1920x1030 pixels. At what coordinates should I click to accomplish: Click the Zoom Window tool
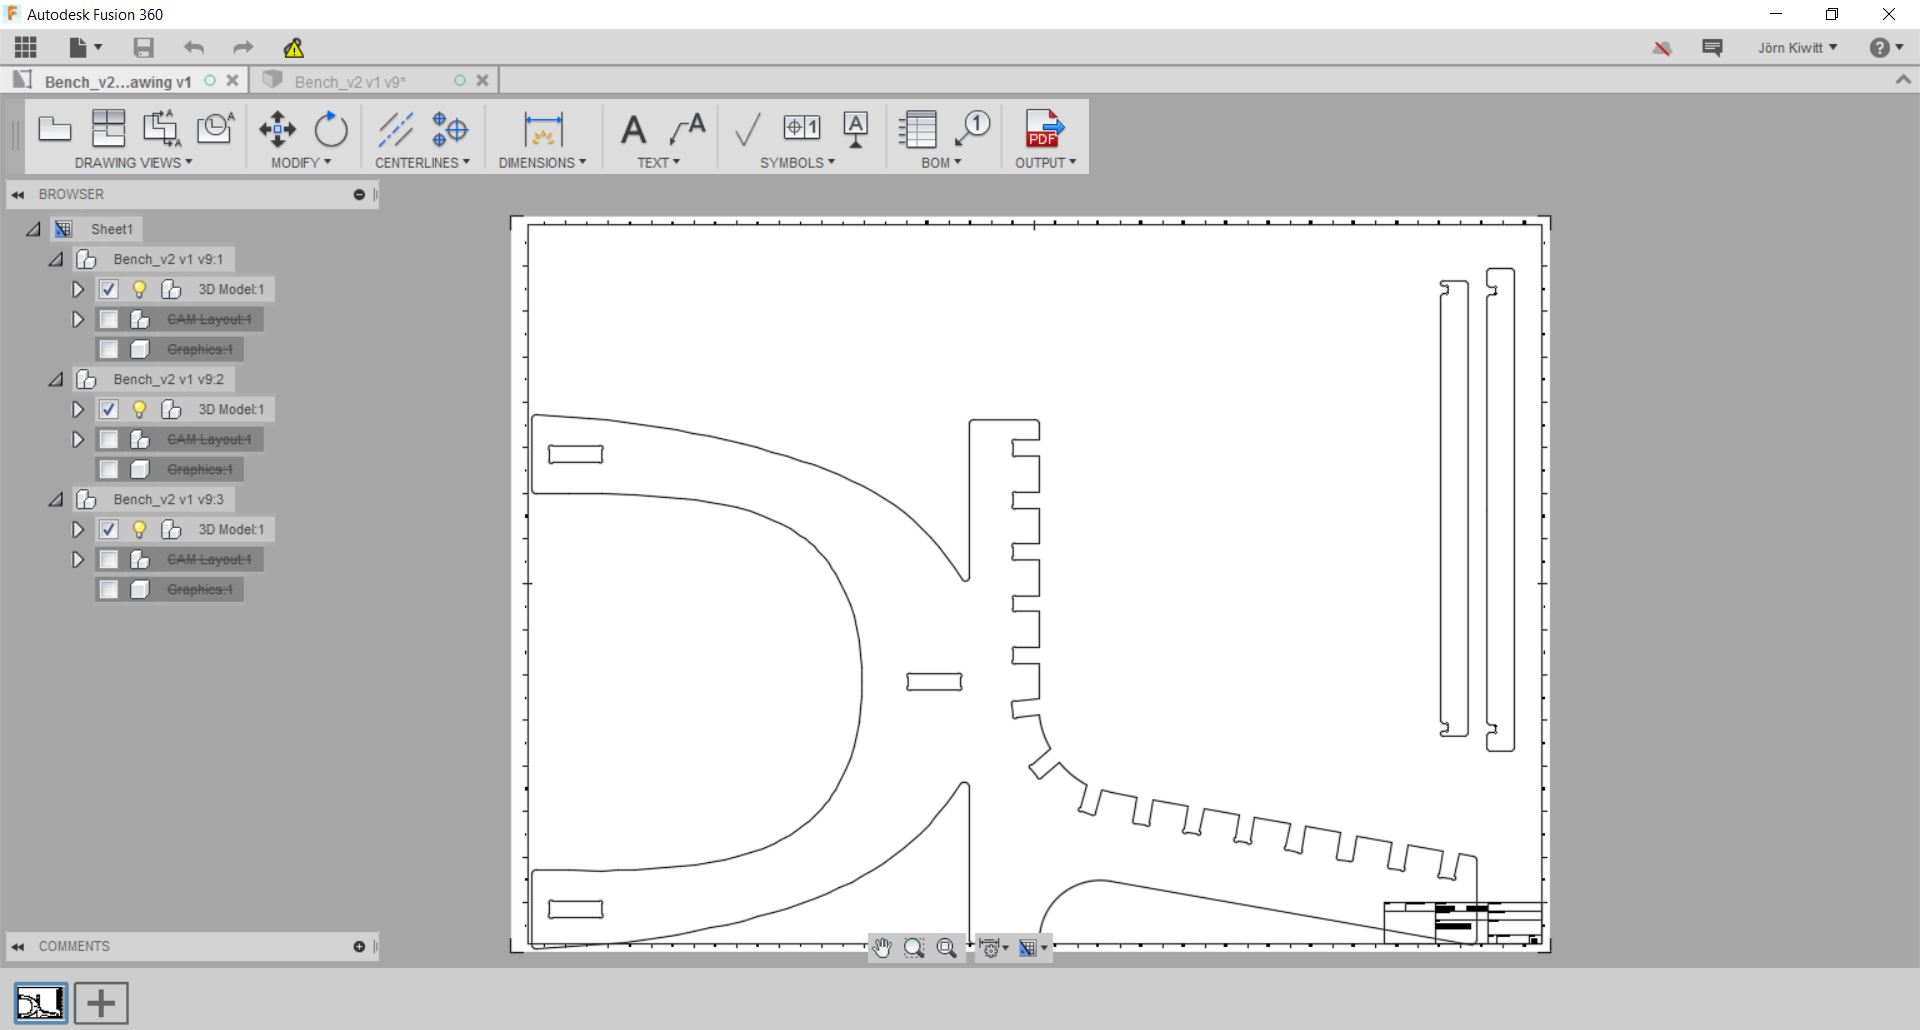913,948
